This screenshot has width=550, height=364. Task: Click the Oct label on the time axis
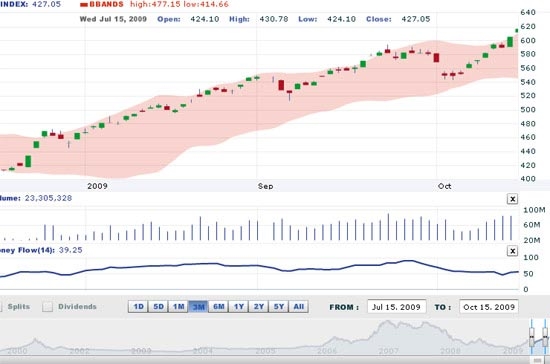click(444, 186)
